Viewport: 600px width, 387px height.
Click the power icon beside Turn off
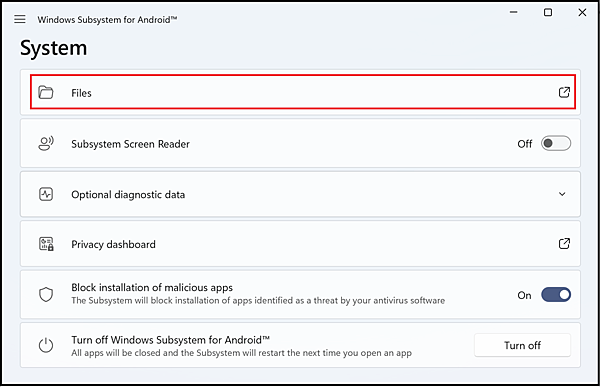[46, 345]
